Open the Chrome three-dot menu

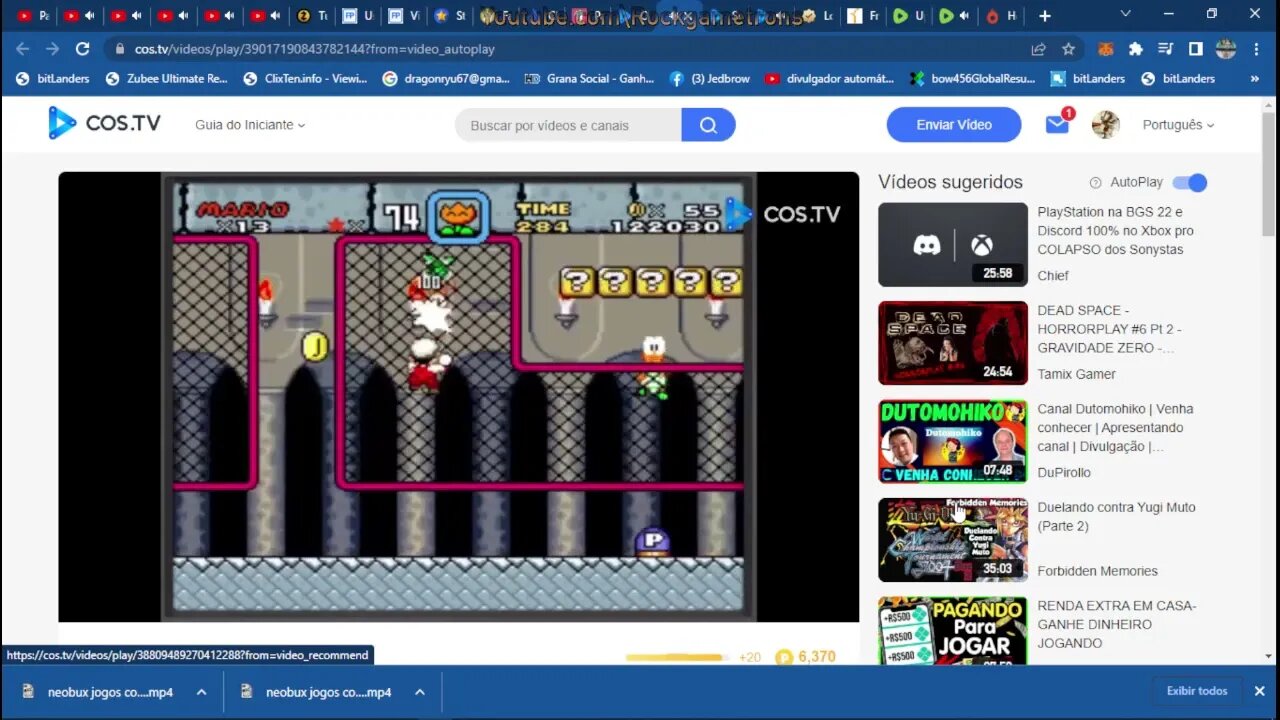coord(1258,49)
